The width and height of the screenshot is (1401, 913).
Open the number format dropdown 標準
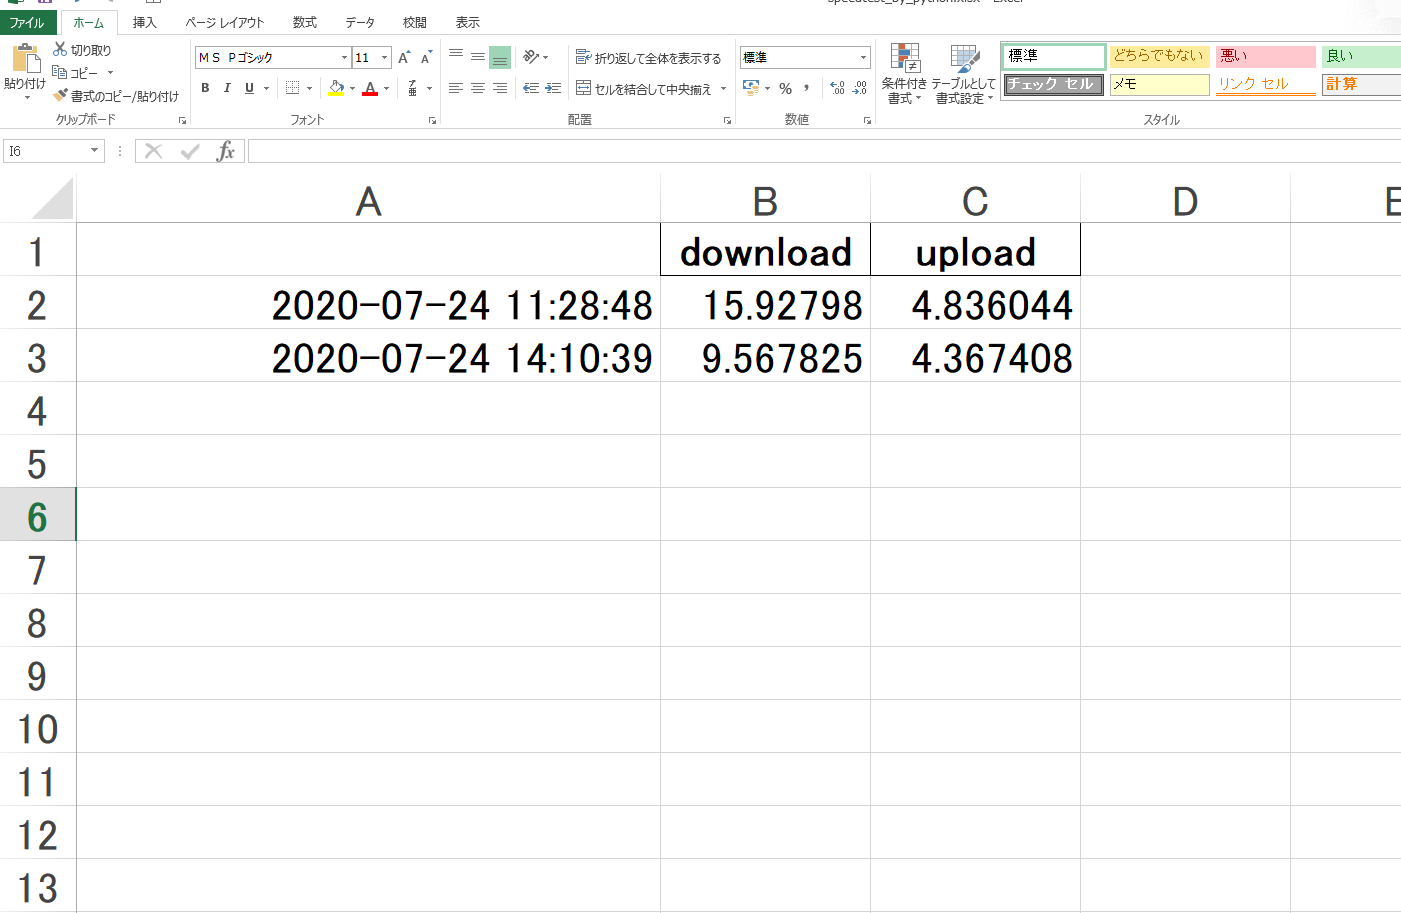[x=863, y=58]
